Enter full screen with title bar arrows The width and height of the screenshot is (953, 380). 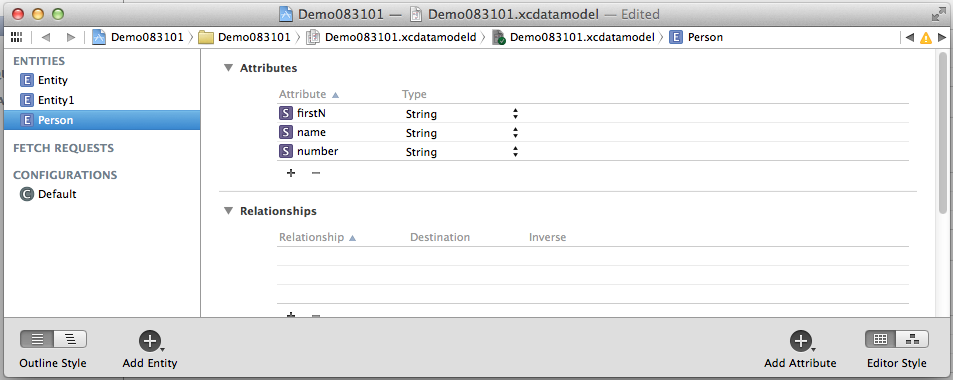[938, 13]
